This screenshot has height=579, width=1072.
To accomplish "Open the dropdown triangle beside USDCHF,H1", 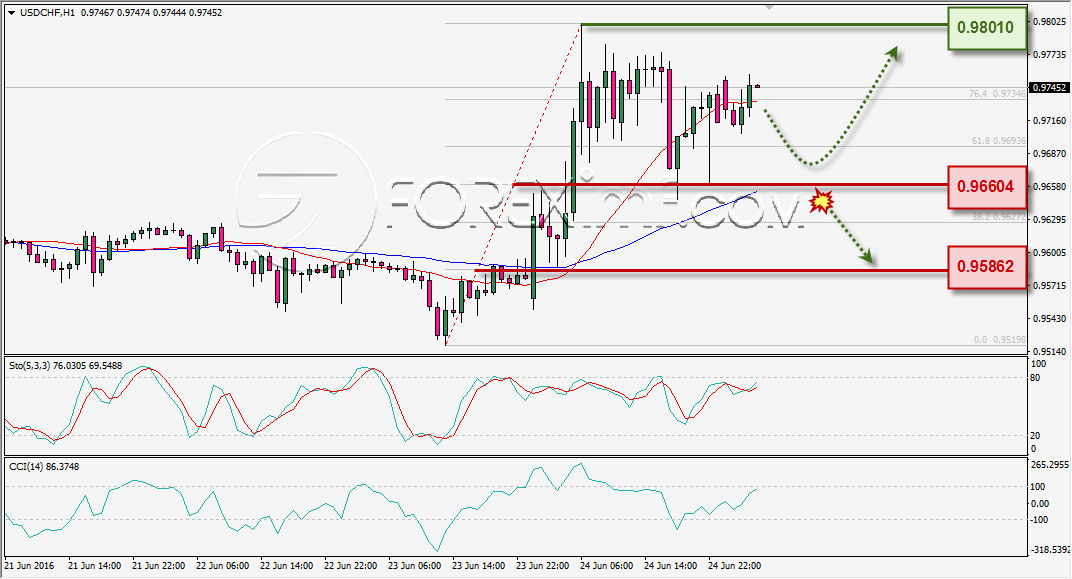I will point(12,13).
